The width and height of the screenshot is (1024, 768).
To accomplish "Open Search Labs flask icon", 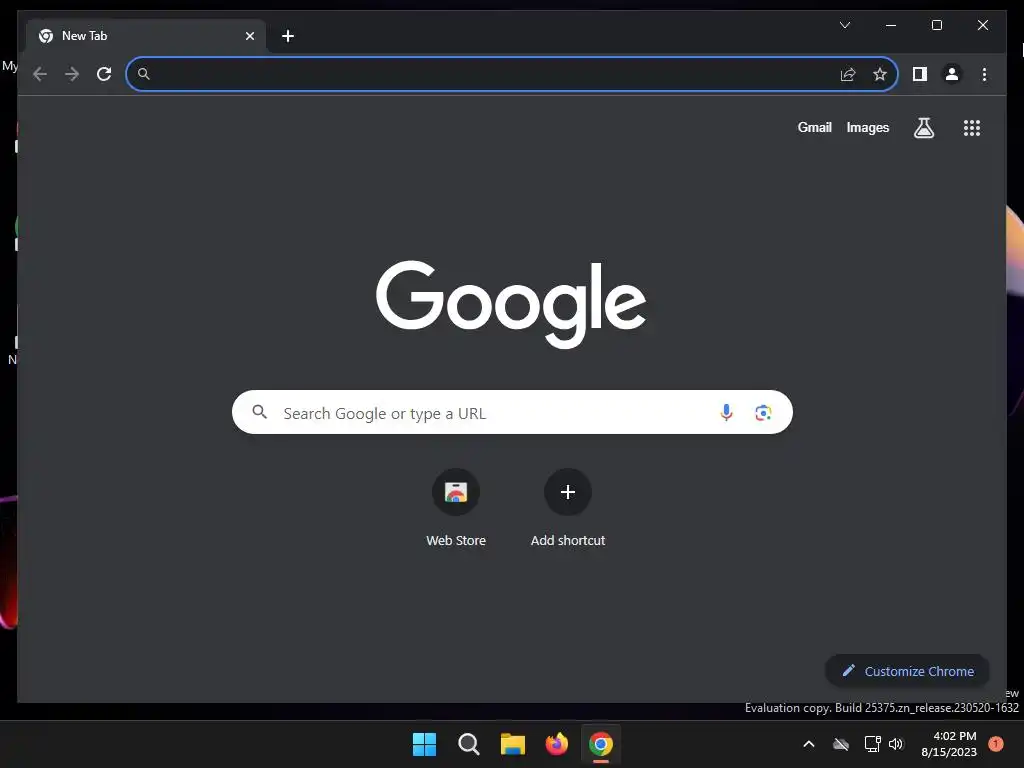I will point(923,128).
